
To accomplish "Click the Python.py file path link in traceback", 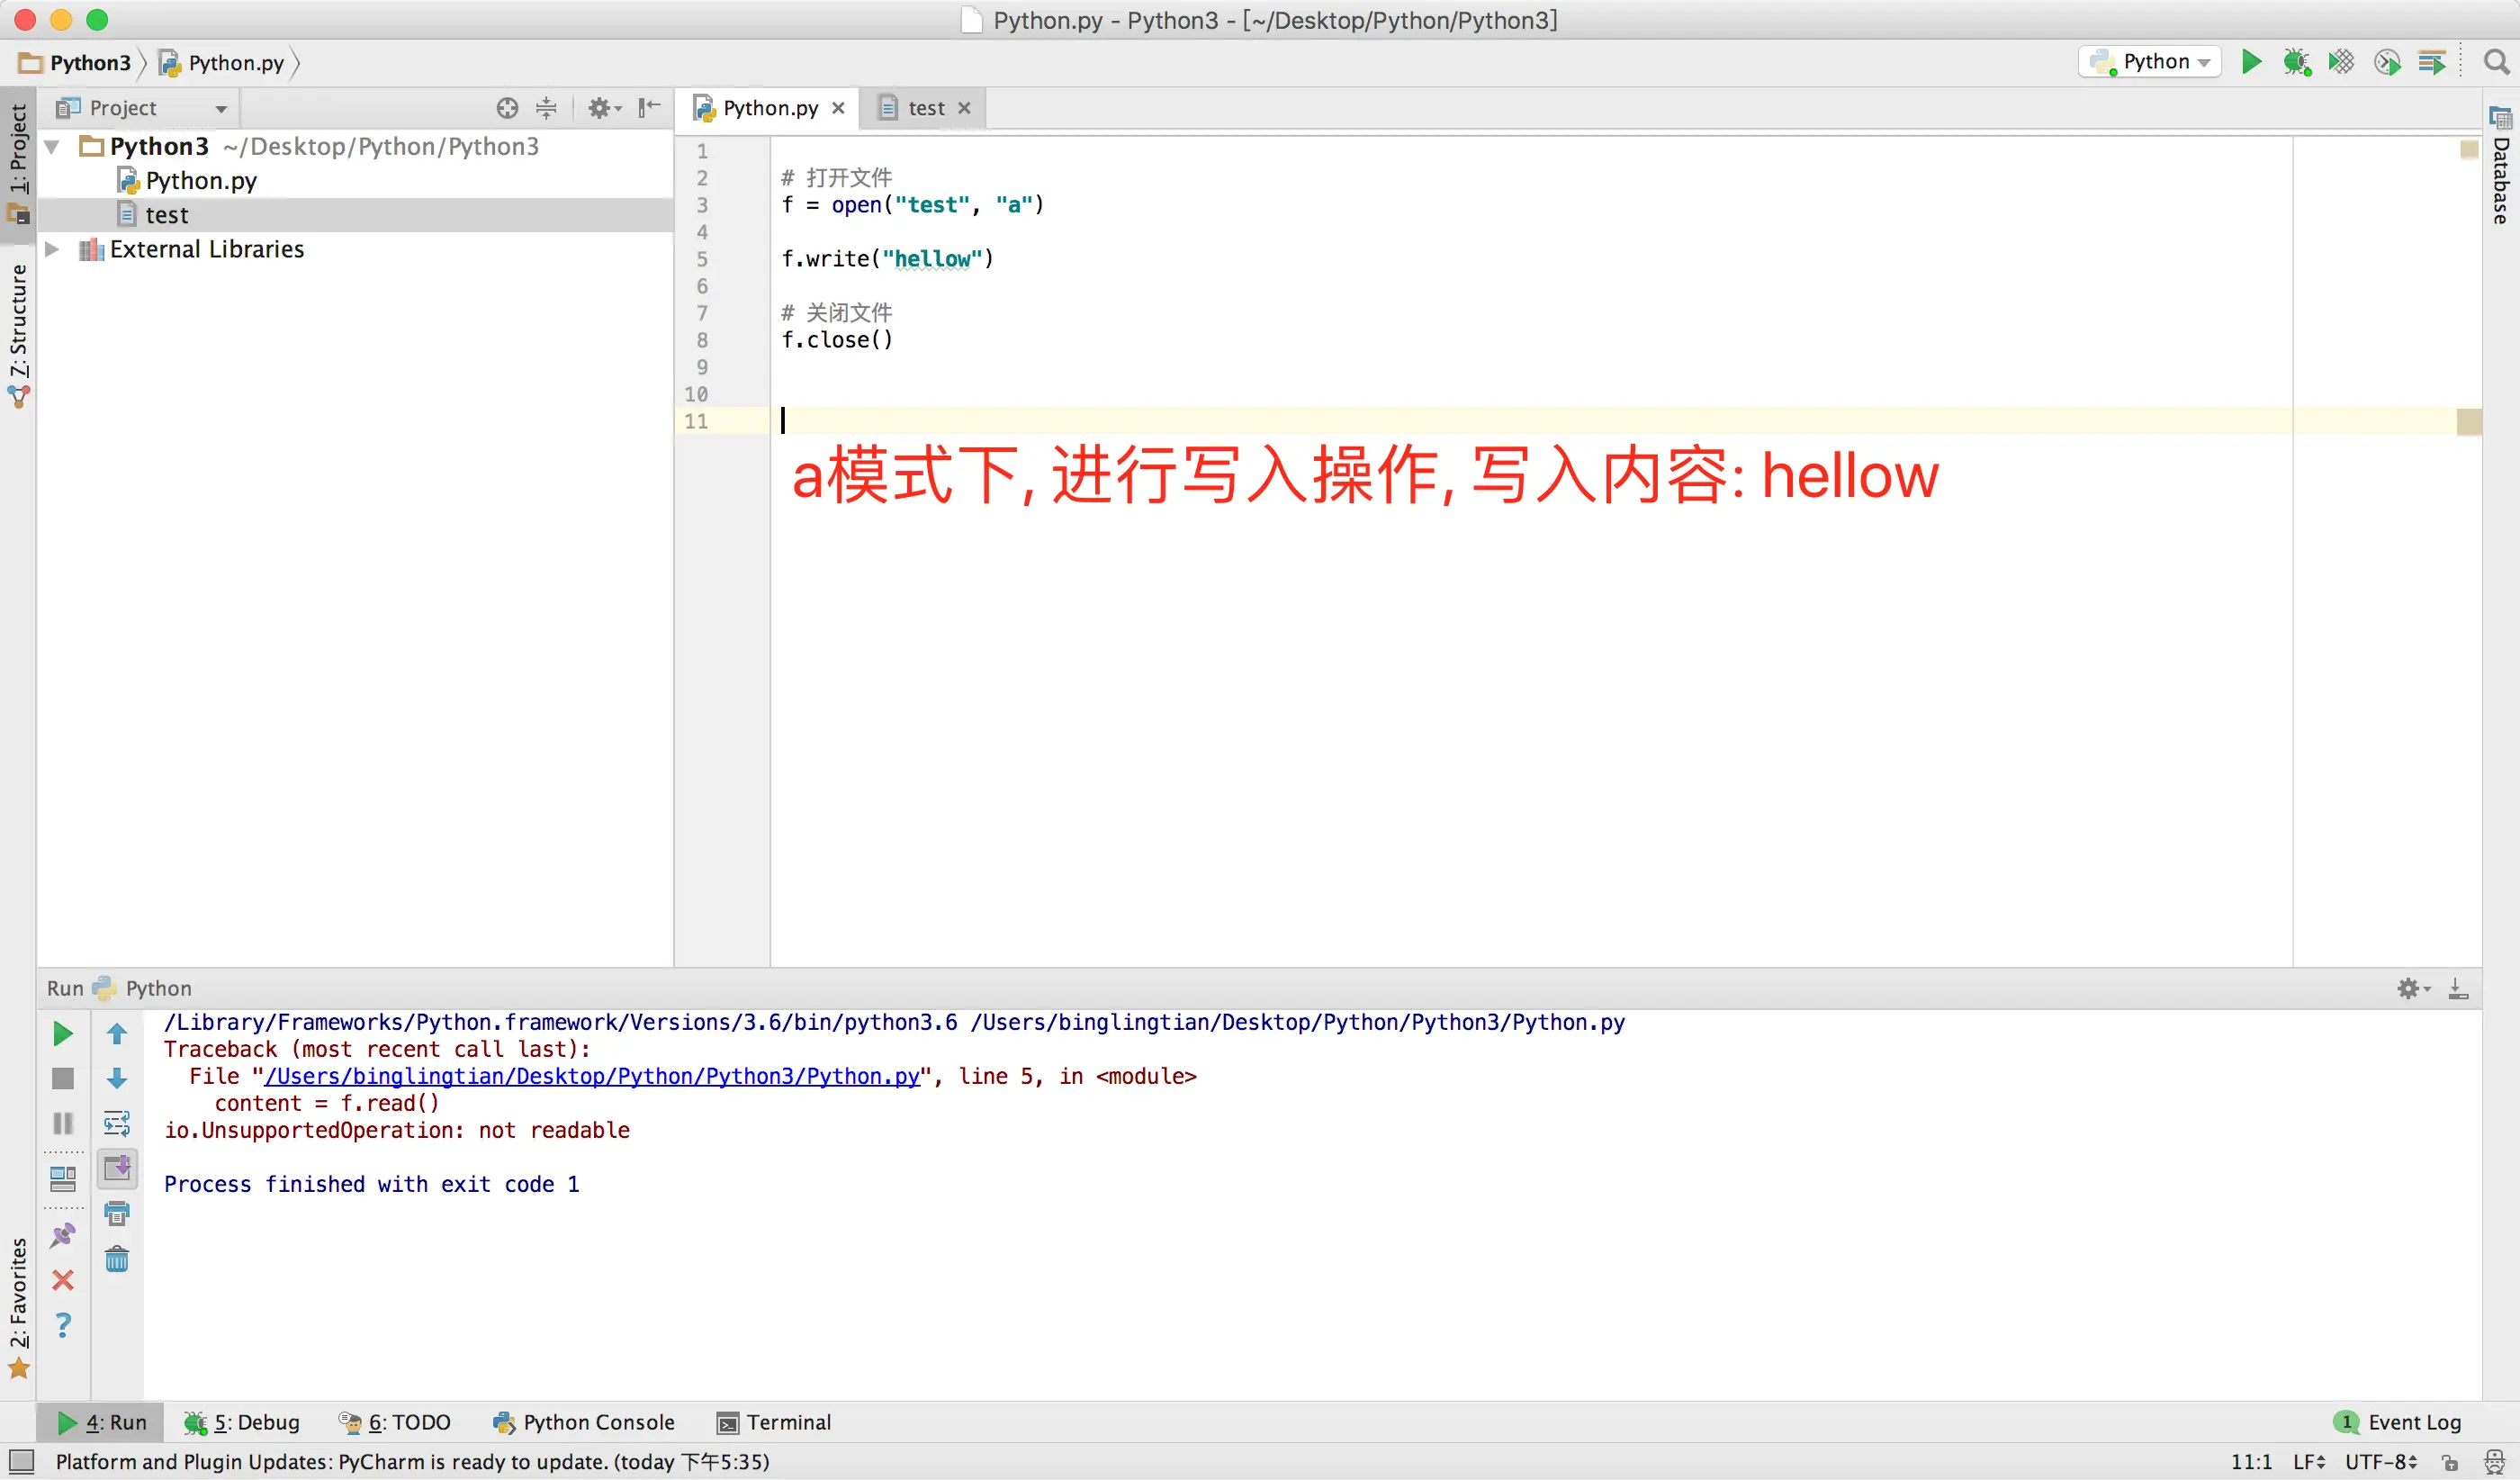I will point(592,1076).
